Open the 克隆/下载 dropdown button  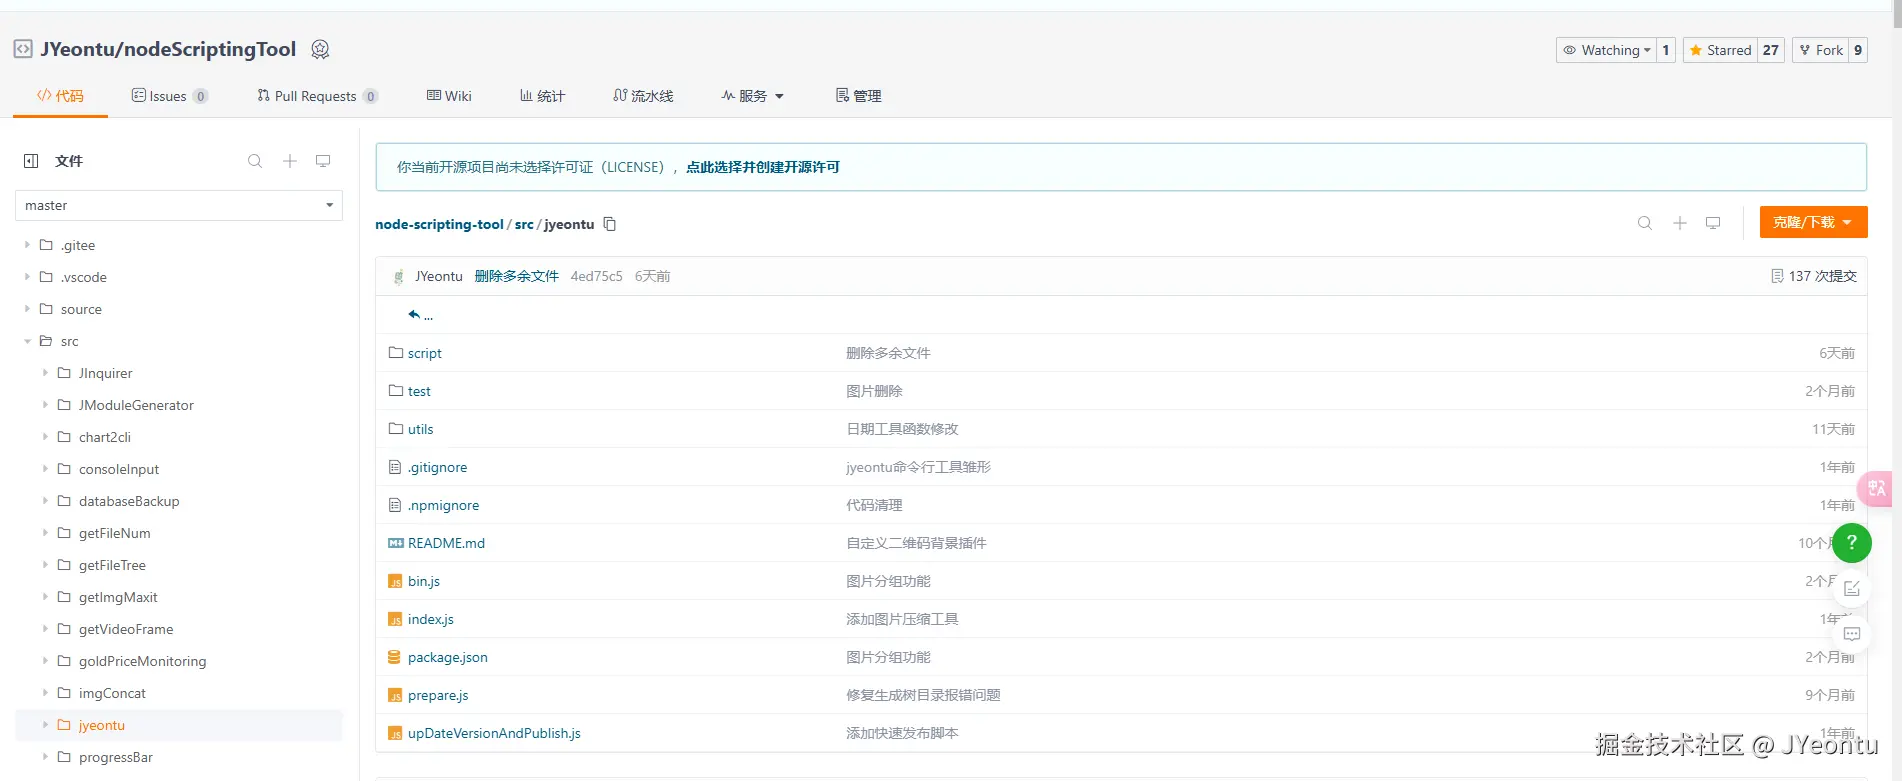coord(1813,222)
